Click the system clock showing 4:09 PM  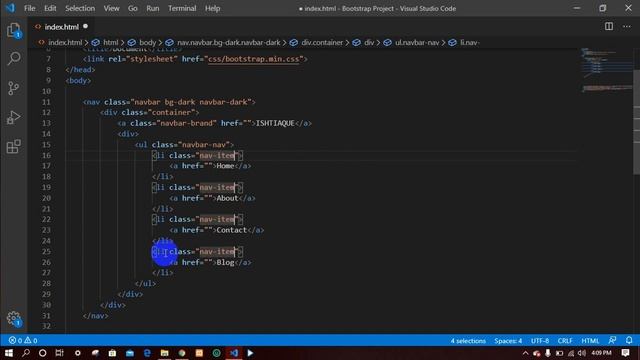pos(601,353)
